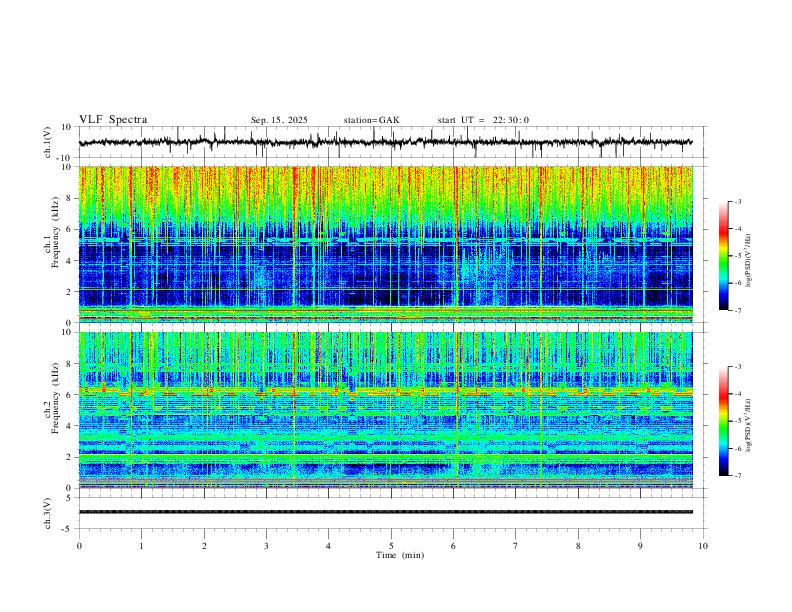Viewport: 792px width, 612px height.
Task: Select the date text "Sep. 15, 2025"
Action: coord(279,120)
